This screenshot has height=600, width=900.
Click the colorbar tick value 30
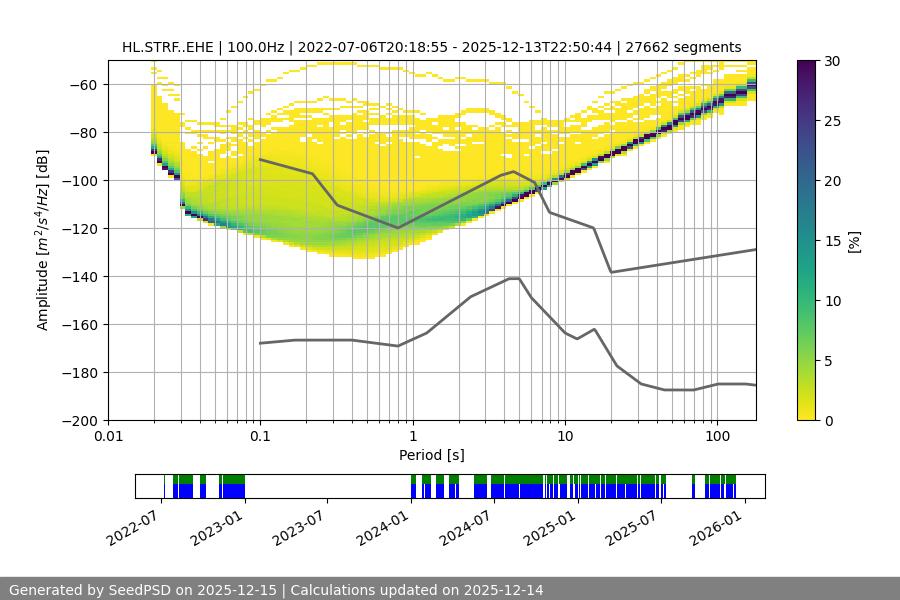pyautogui.click(x=828, y=61)
